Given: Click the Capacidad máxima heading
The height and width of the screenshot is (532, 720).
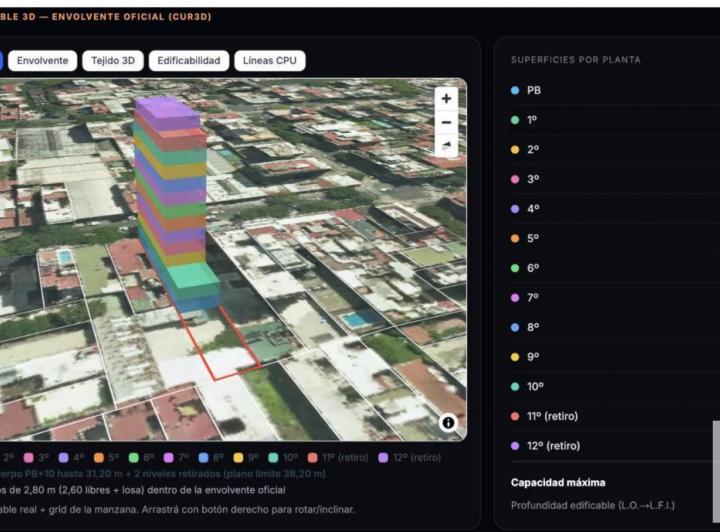Looking at the screenshot, I should click(x=558, y=482).
